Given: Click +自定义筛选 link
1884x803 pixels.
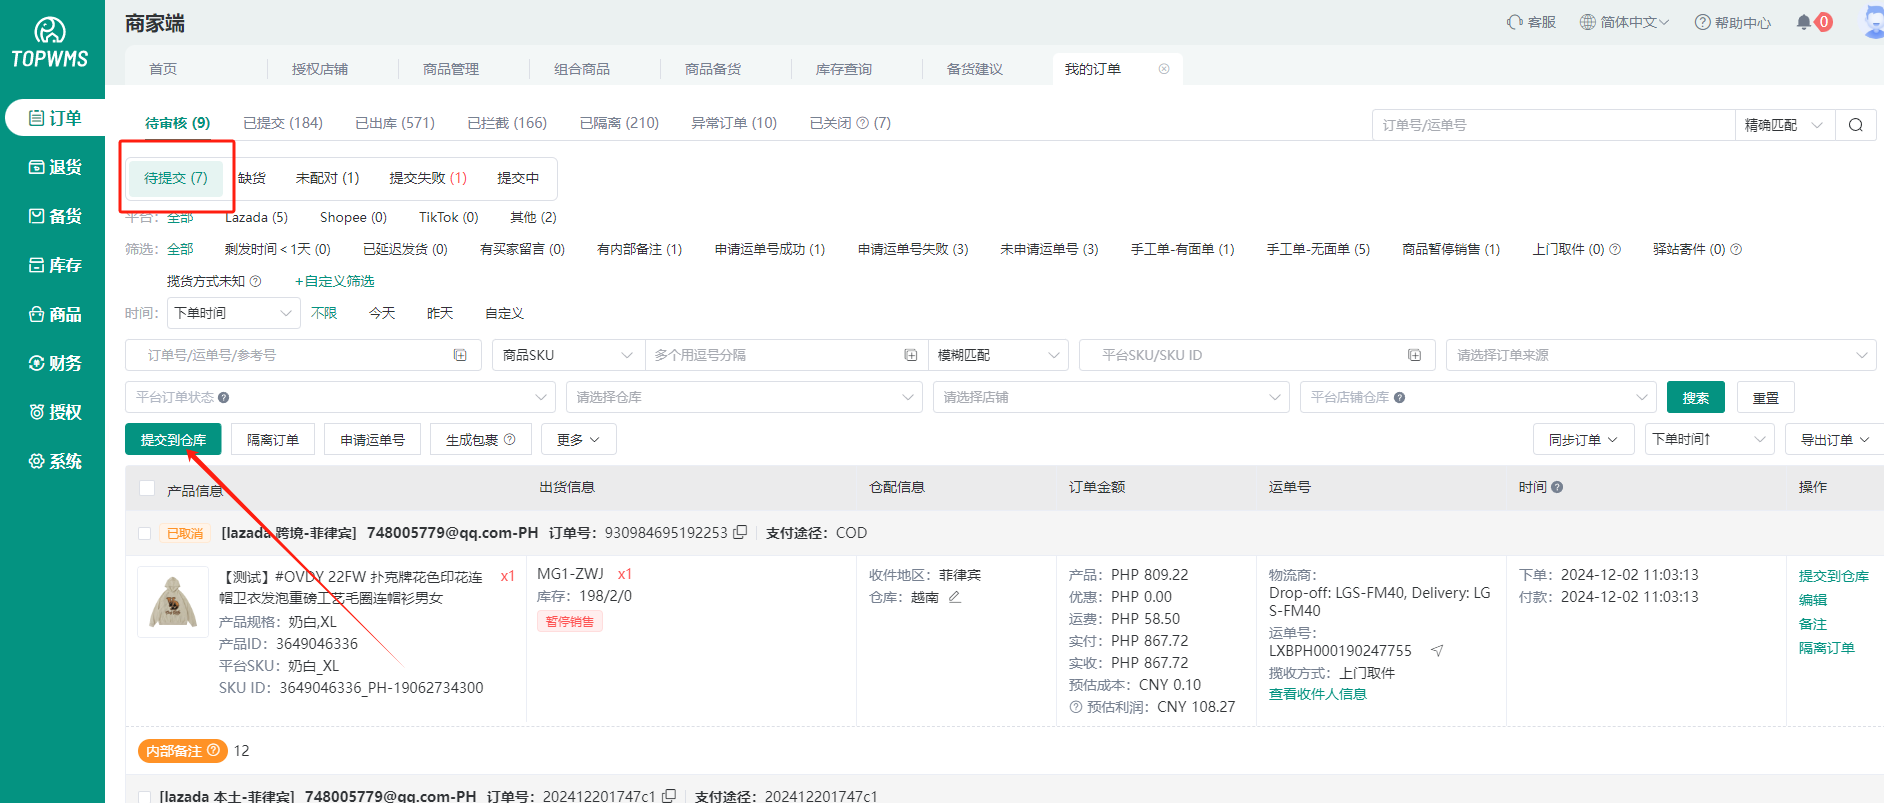Looking at the screenshot, I should (335, 281).
